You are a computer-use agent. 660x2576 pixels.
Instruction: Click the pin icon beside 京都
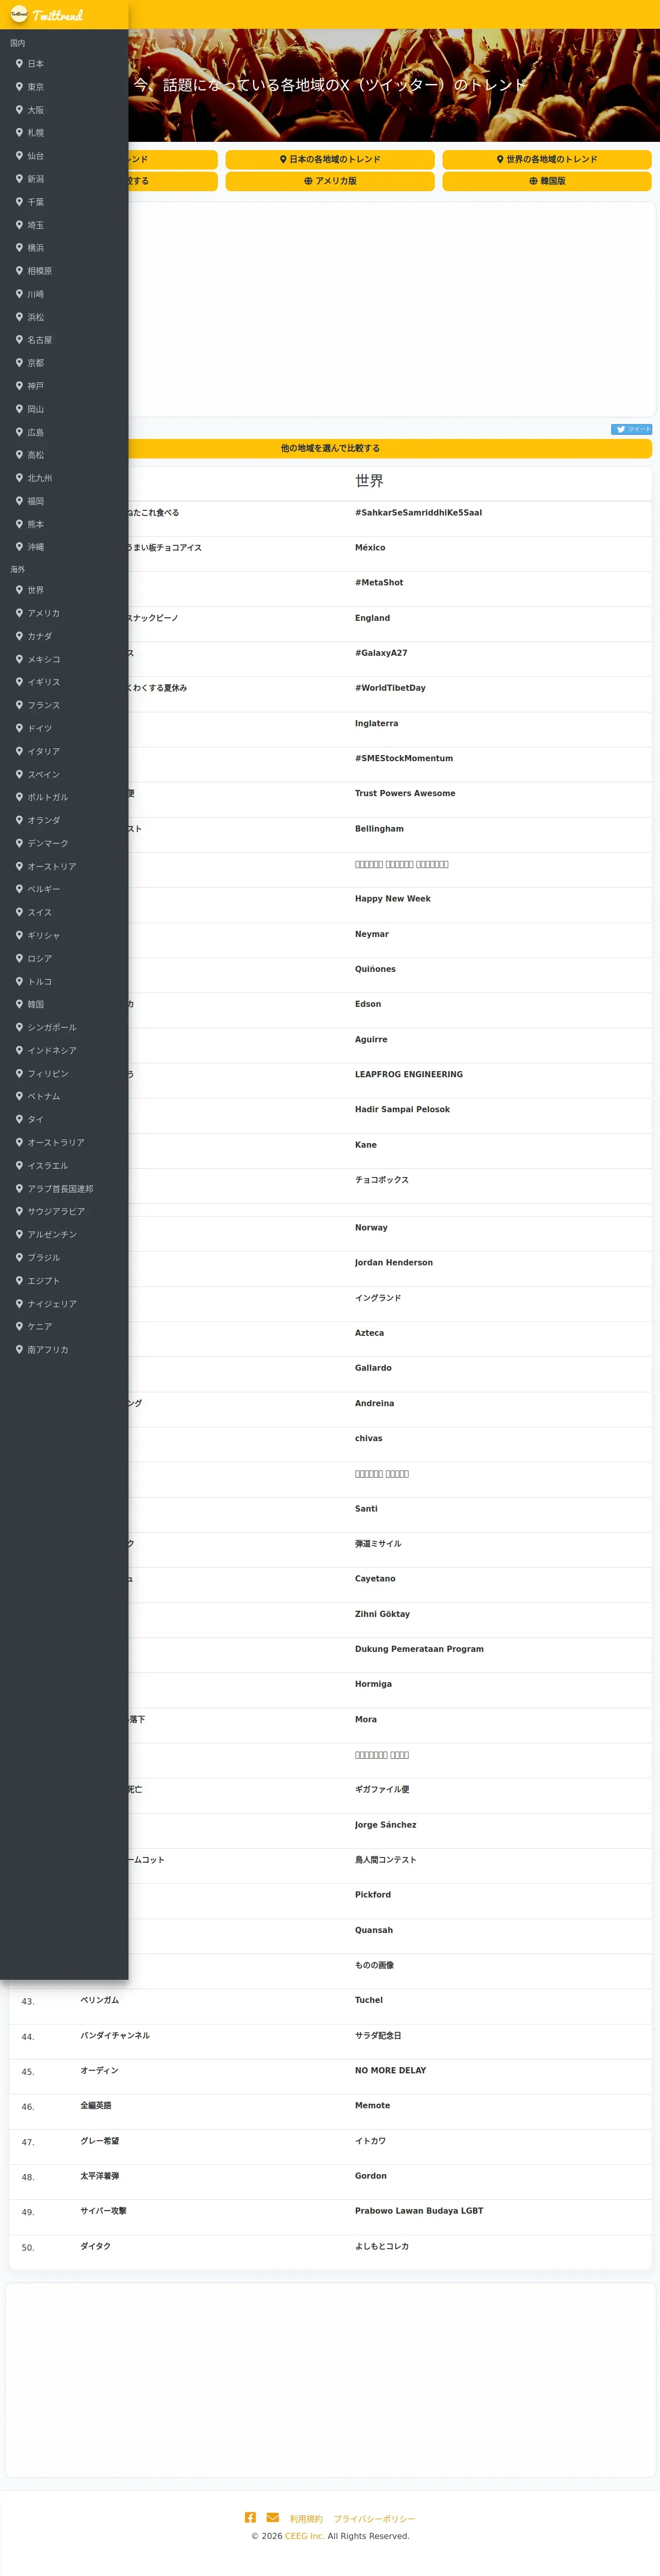pyautogui.click(x=19, y=362)
